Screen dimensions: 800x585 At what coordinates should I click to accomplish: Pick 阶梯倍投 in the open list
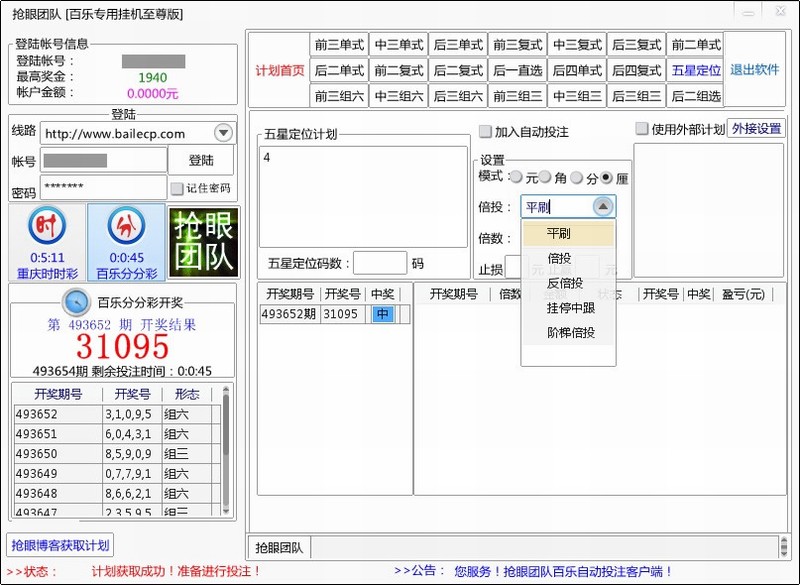click(x=570, y=333)
